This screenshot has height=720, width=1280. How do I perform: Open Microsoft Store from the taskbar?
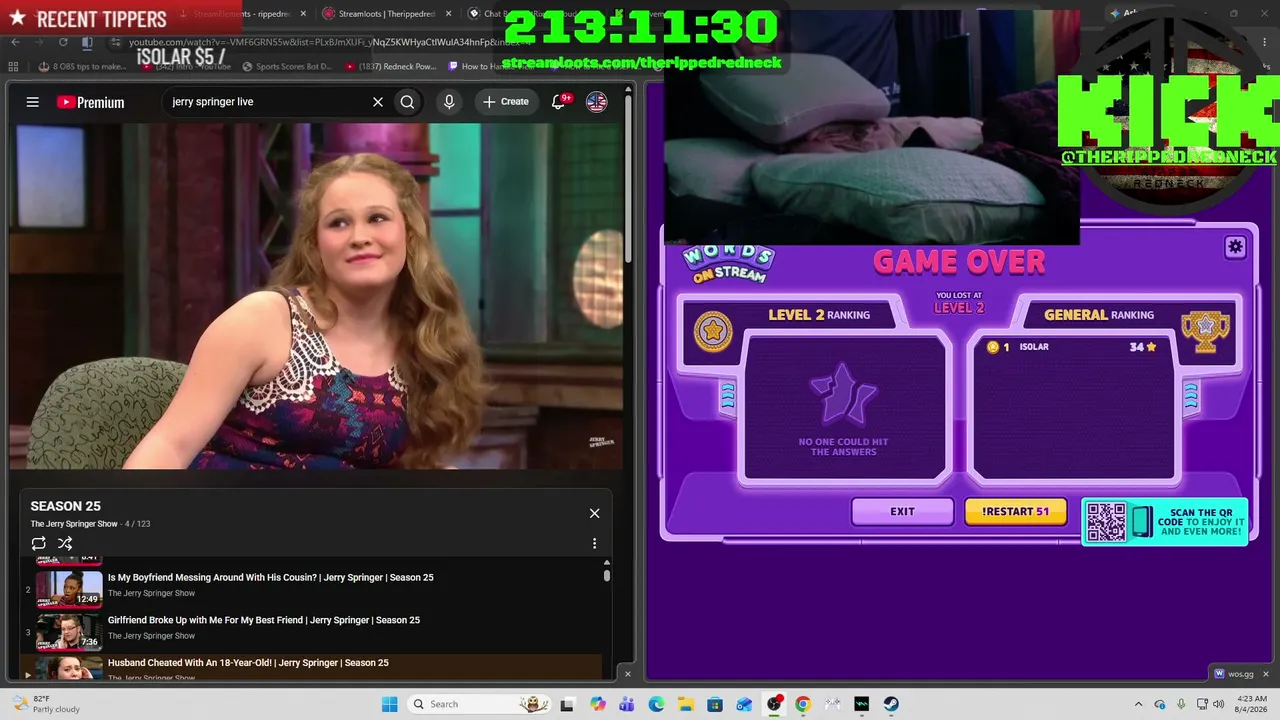click(x=715, y=704)
